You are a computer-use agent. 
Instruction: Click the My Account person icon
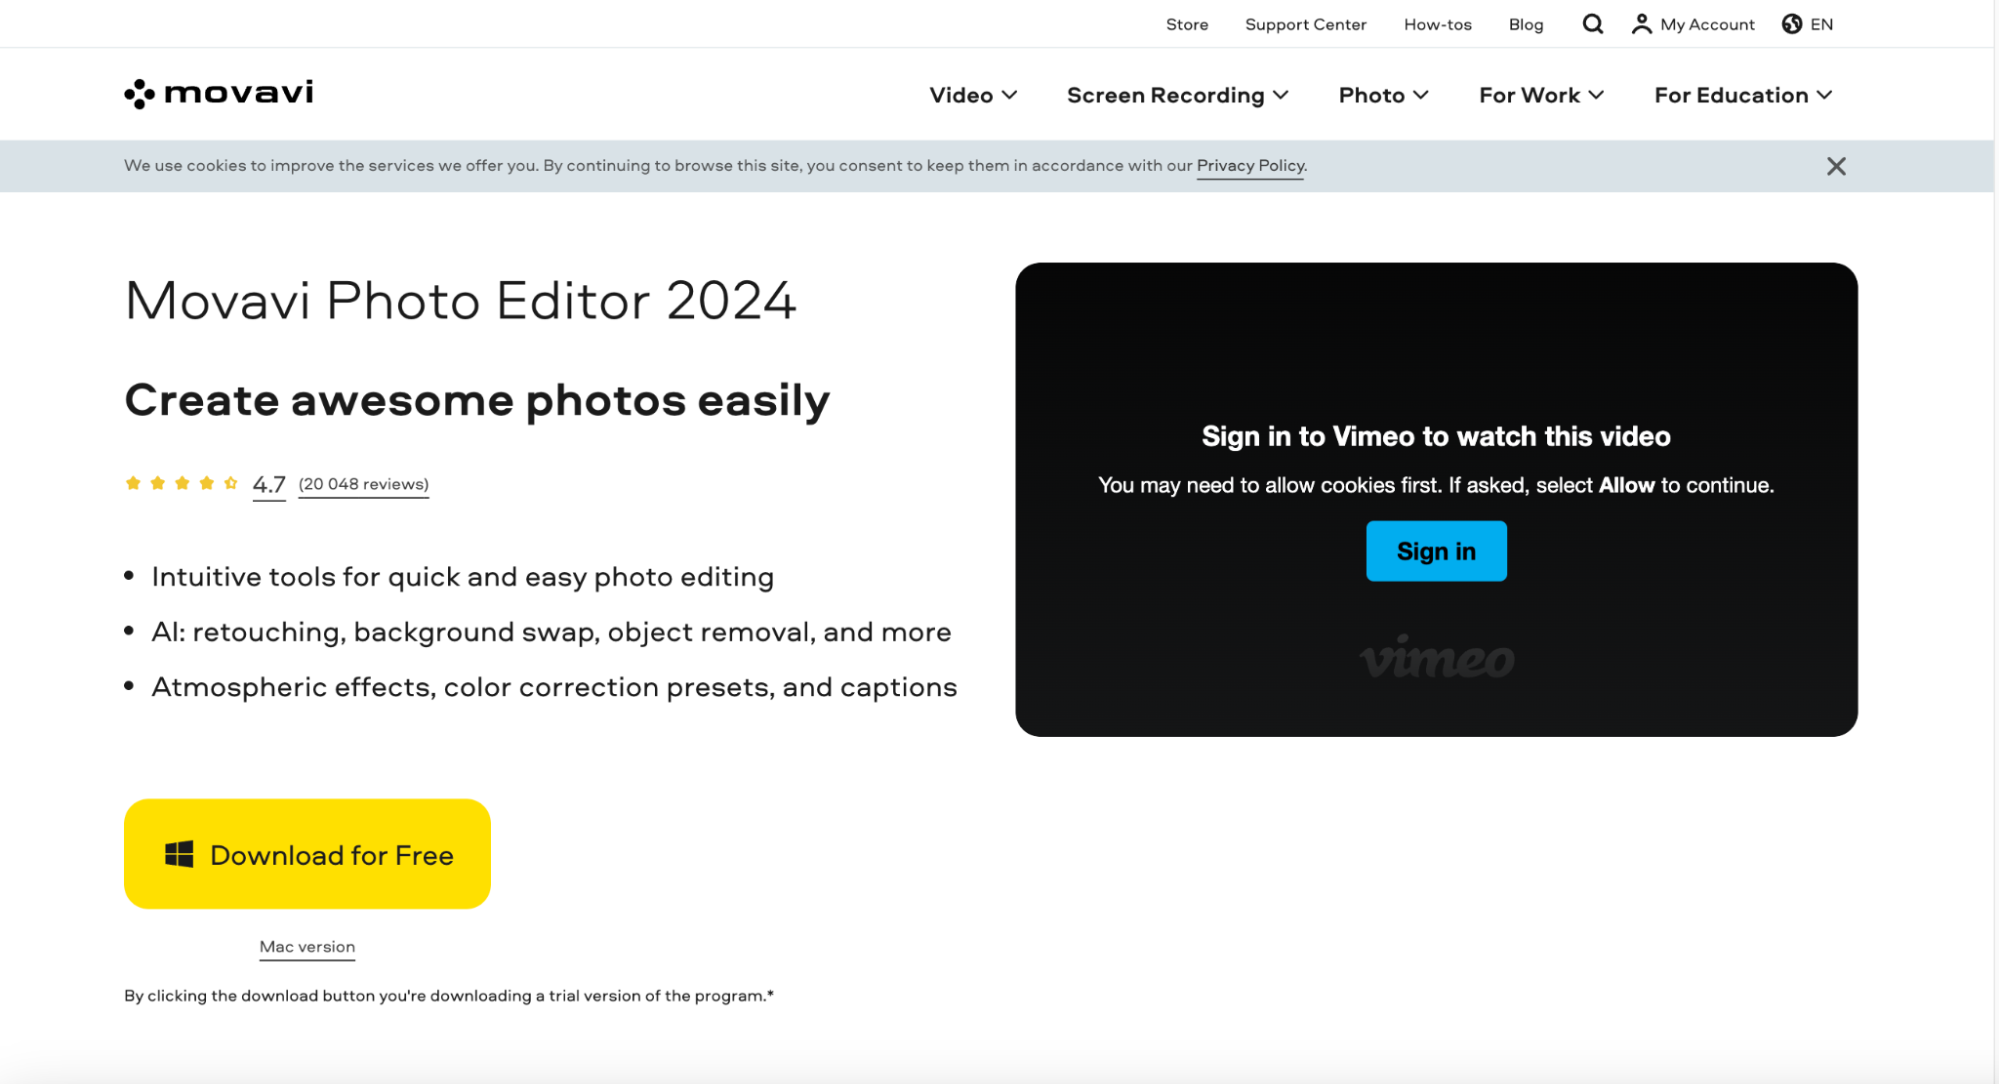1641,24
